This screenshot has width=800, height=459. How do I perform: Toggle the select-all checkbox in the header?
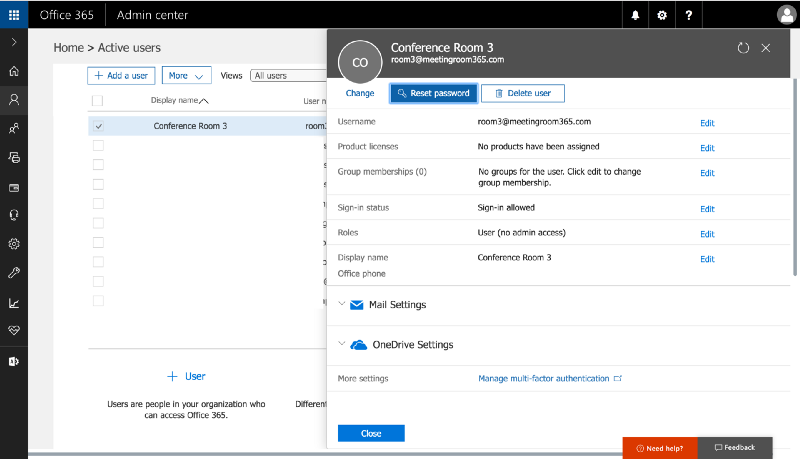[x=97, y=100]
